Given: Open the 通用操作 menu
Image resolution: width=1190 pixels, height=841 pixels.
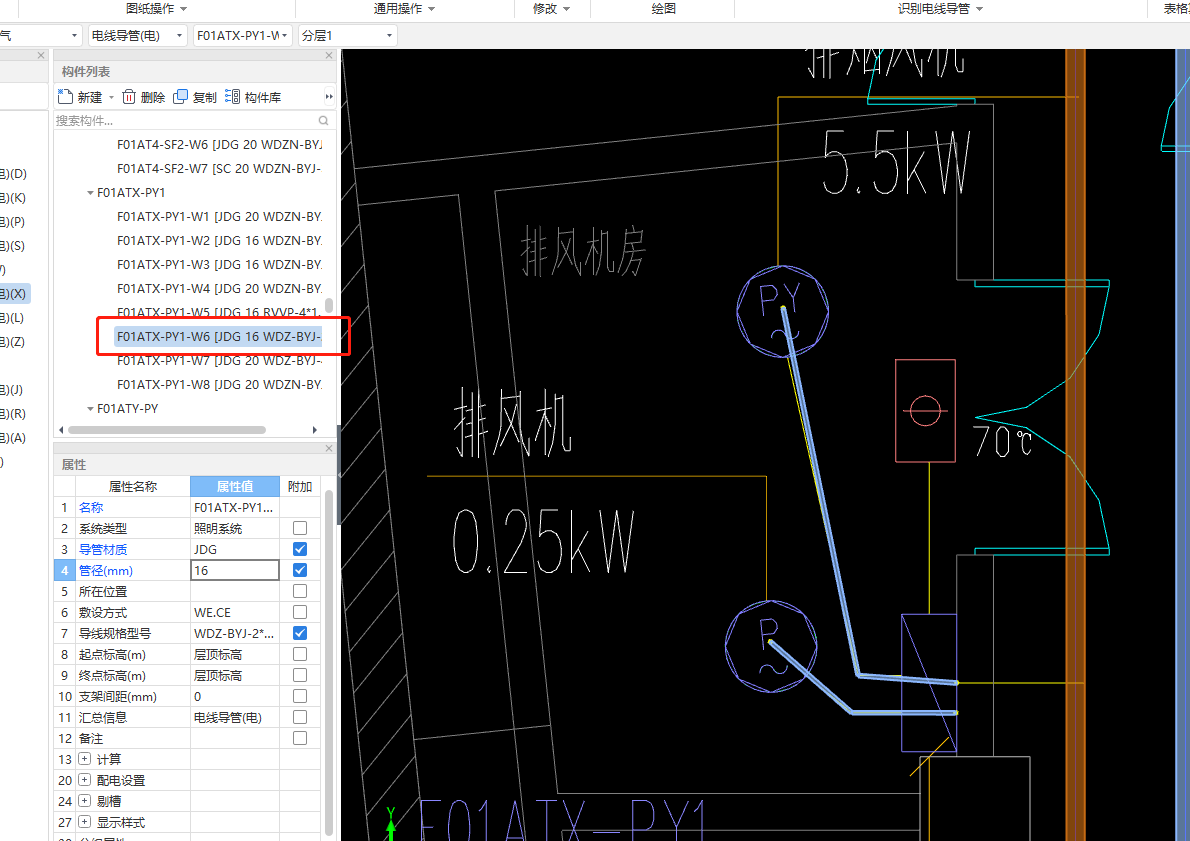Looking at the screenshot, I should [x=404, y=8].
